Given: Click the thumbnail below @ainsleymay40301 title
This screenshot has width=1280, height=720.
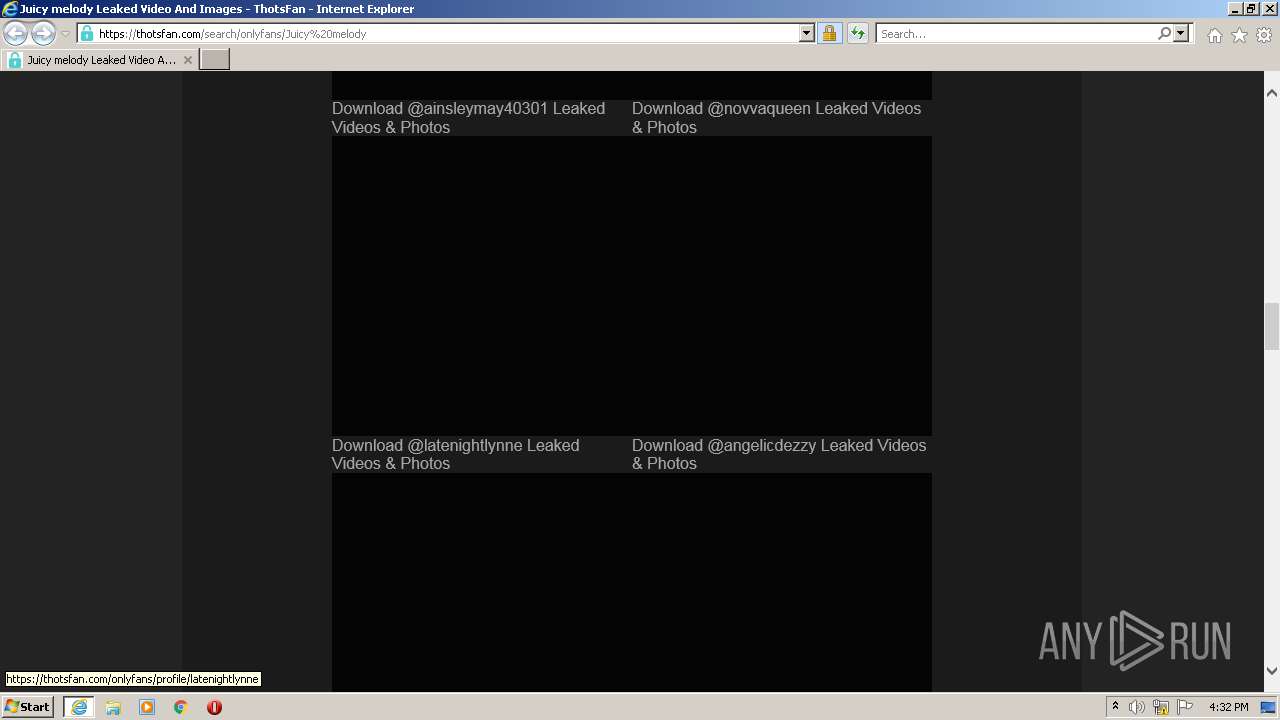Looking at the screenshot, I should point(482,286).
